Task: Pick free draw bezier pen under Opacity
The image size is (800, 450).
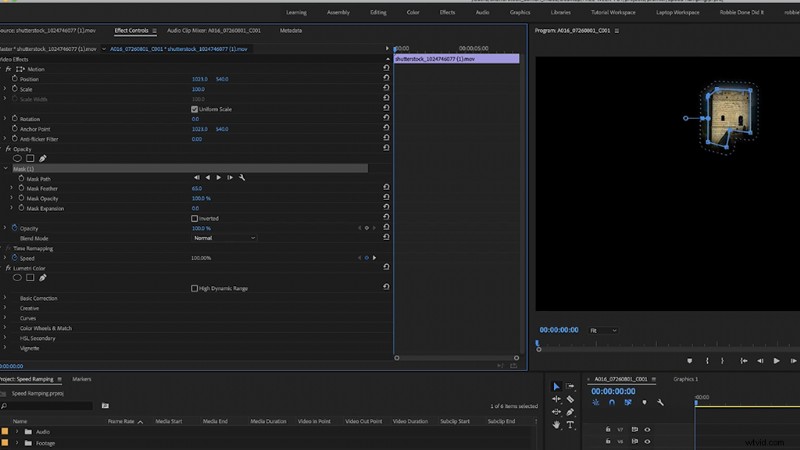Action: pos(43,159)
